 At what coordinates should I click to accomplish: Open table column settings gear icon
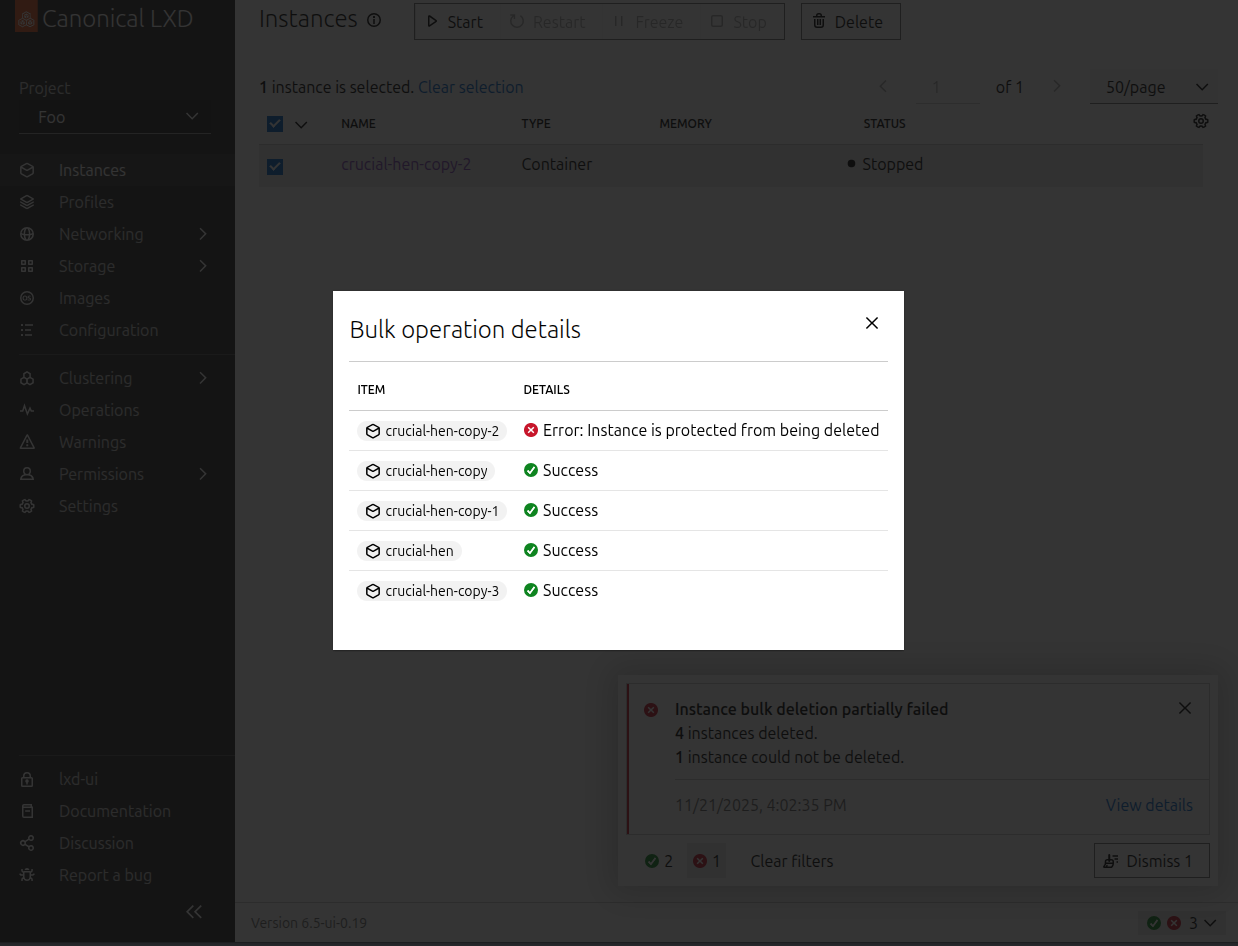(x=1201, y=122)
